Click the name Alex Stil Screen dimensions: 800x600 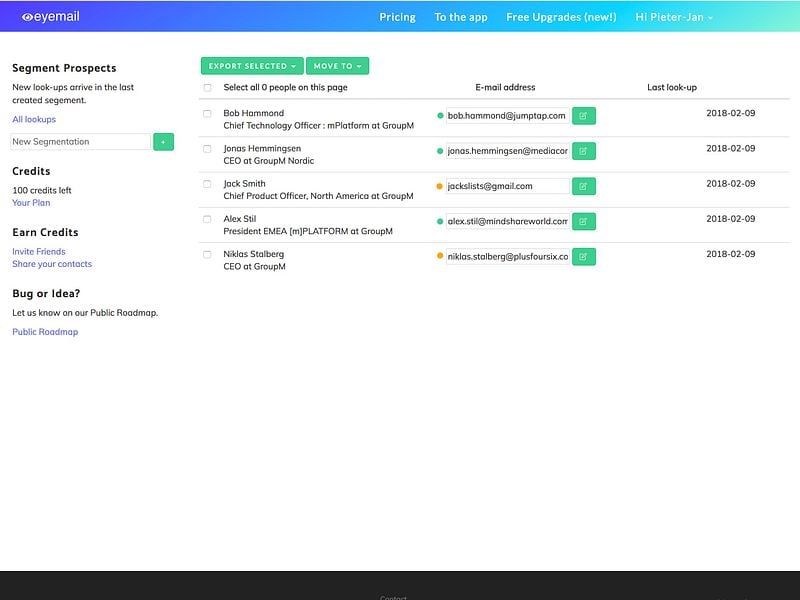click(240, 218)
